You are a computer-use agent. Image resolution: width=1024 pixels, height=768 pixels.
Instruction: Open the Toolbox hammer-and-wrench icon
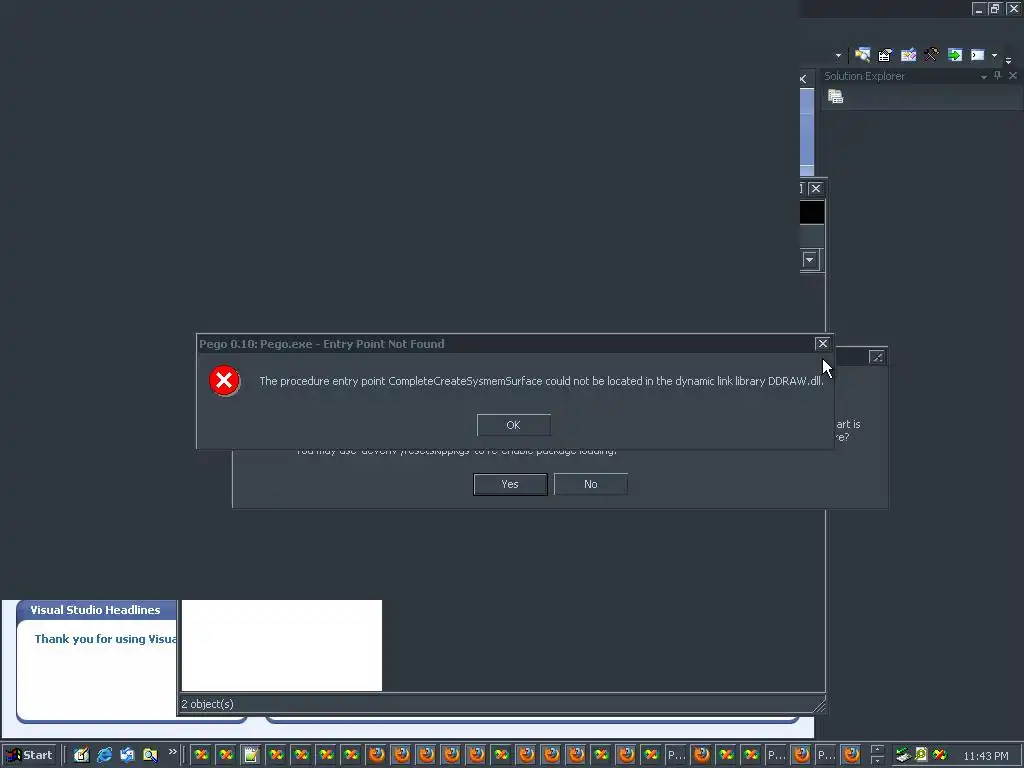(x=931, y=55)
